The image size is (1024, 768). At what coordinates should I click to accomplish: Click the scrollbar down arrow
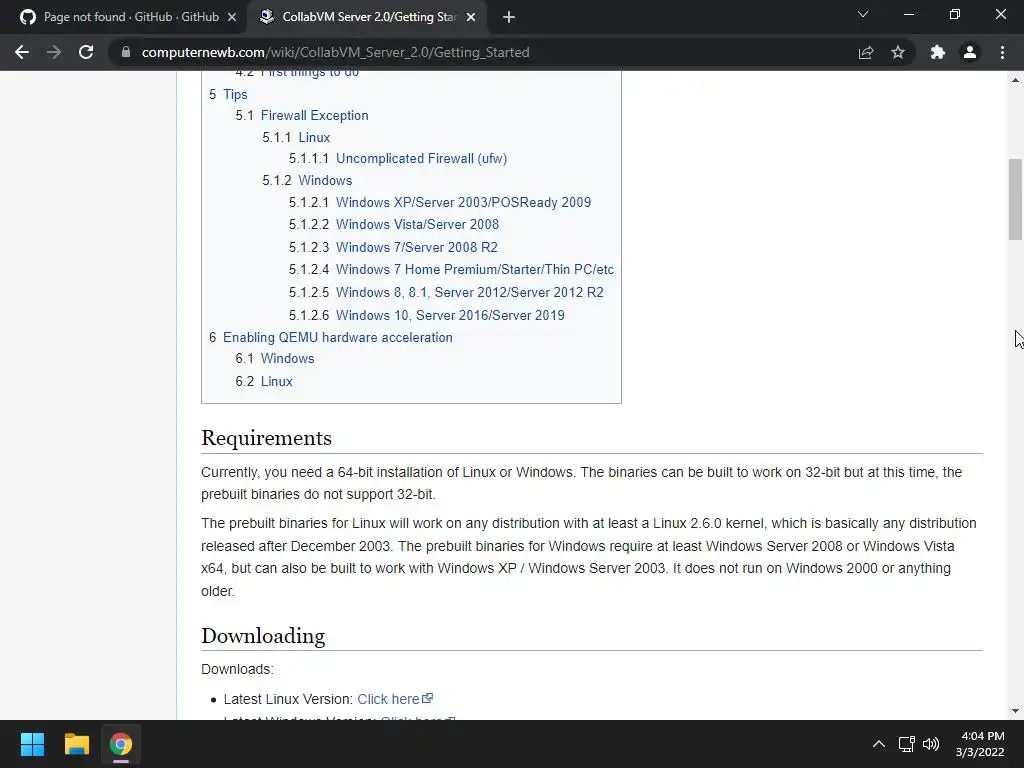pos(1016,711)
